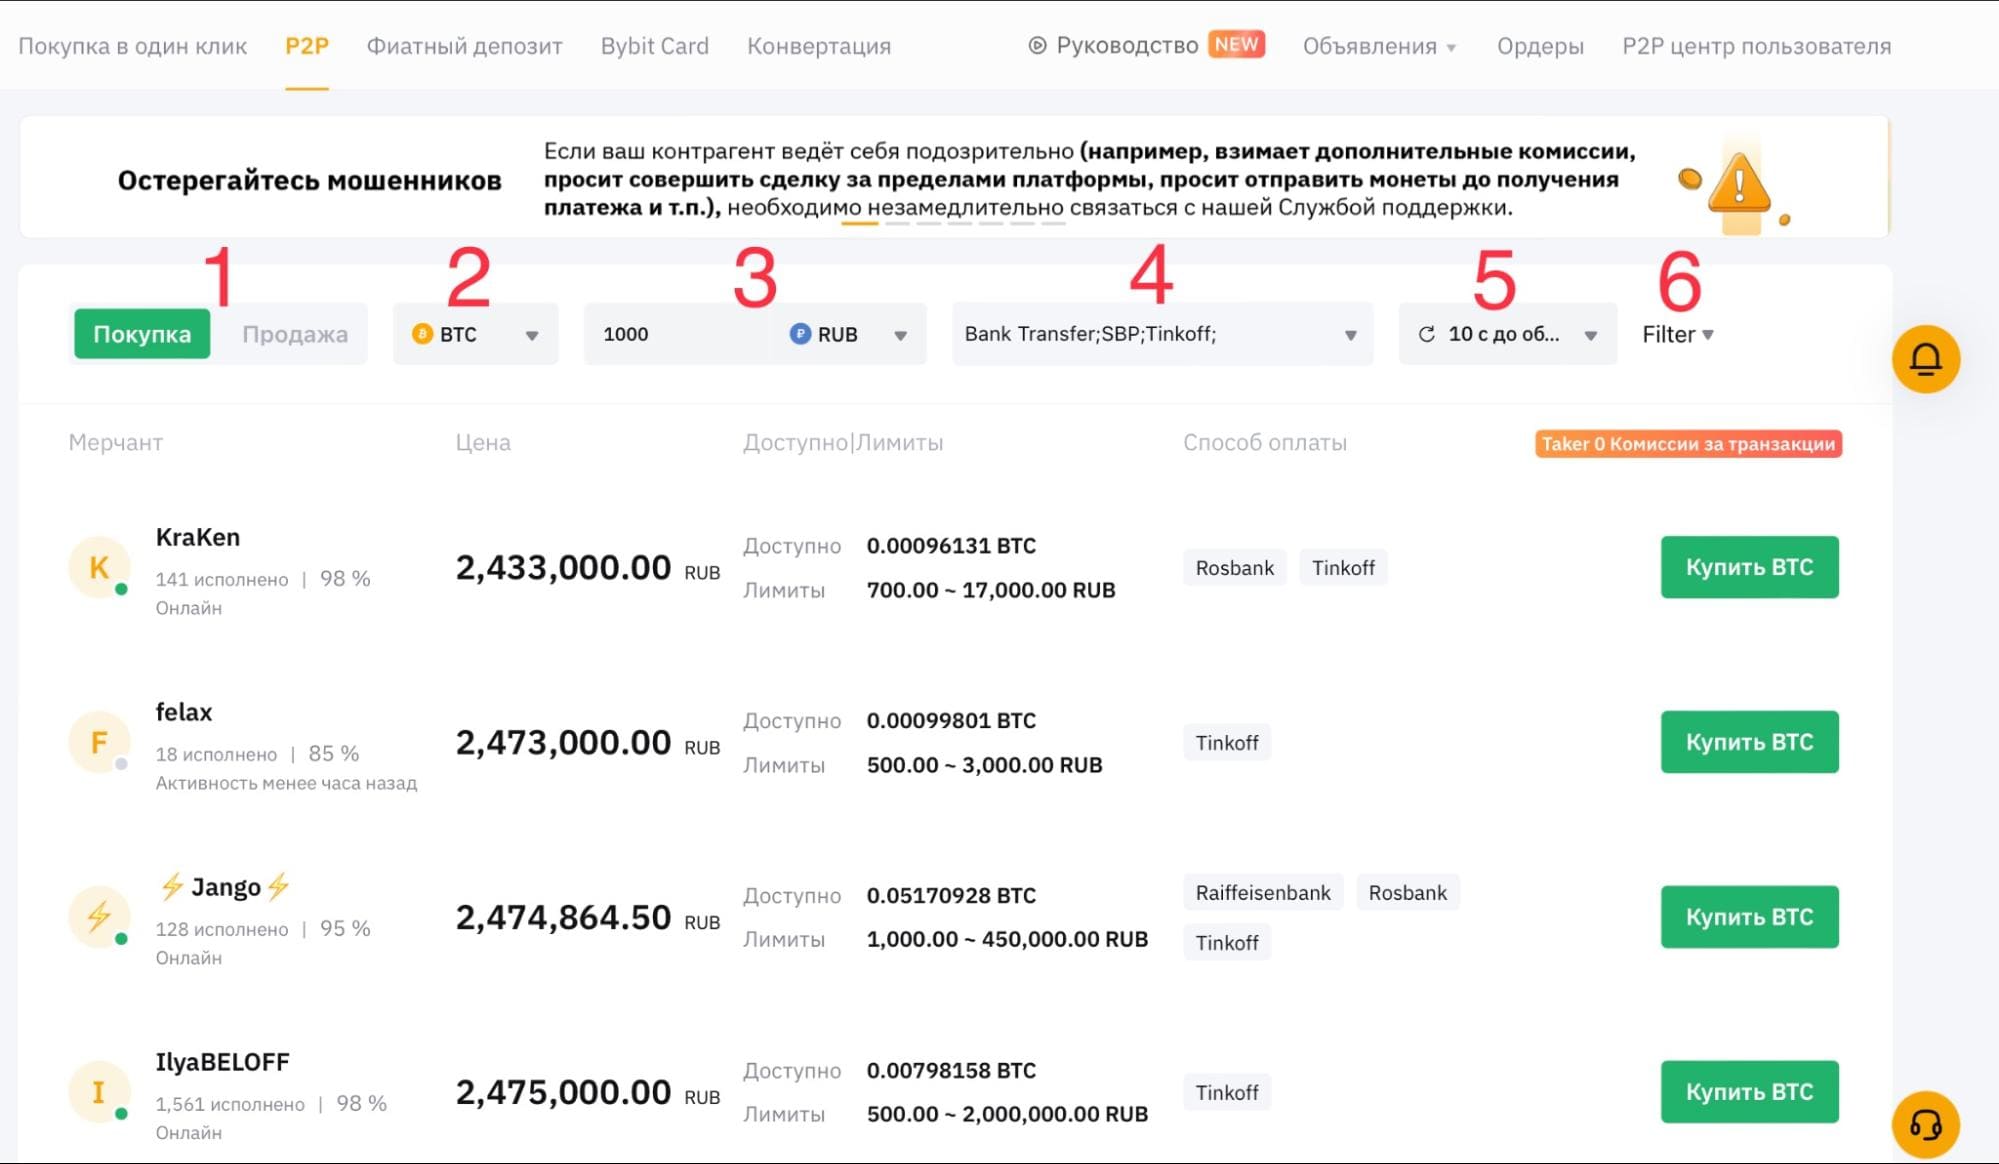This screenshot has height=1164, width=1999.
Task: Click available amount 0.00096131 BTC
Action: (x=951, y=546)
